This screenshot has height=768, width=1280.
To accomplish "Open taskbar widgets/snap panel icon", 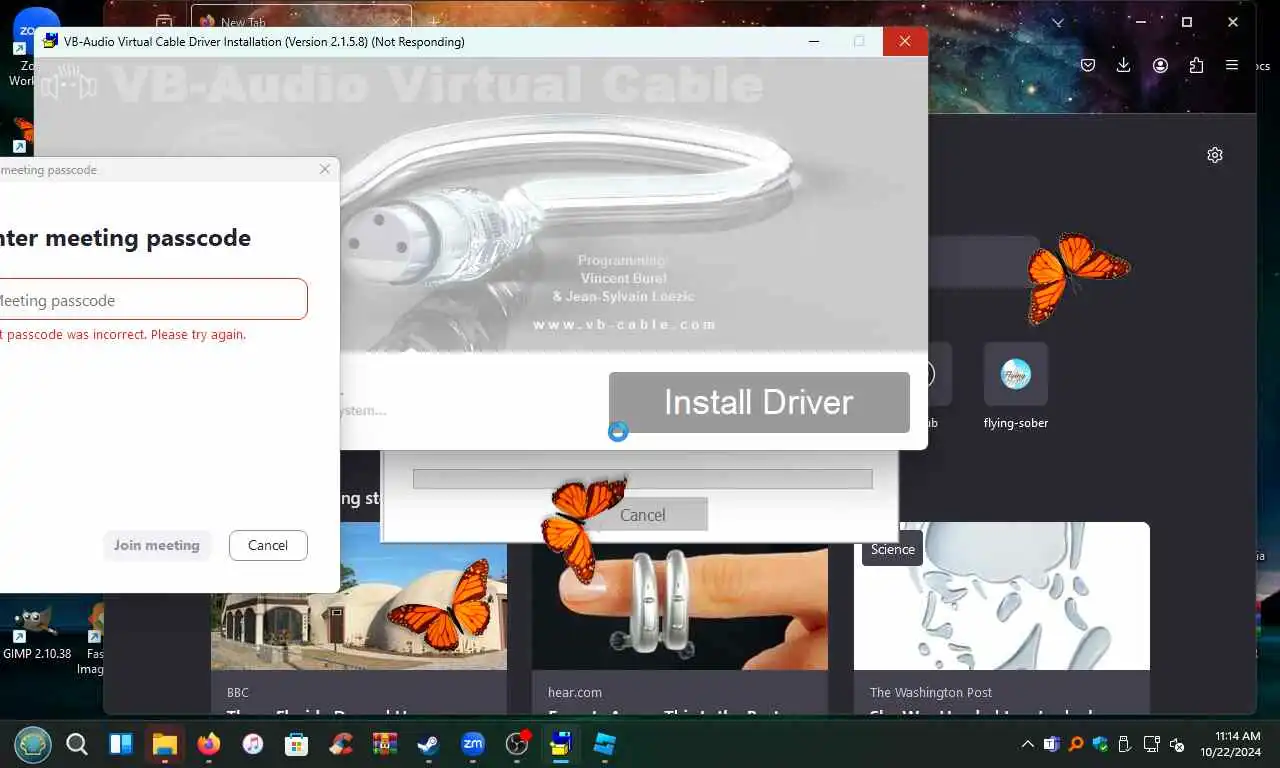I will click(x=121, y=744).
